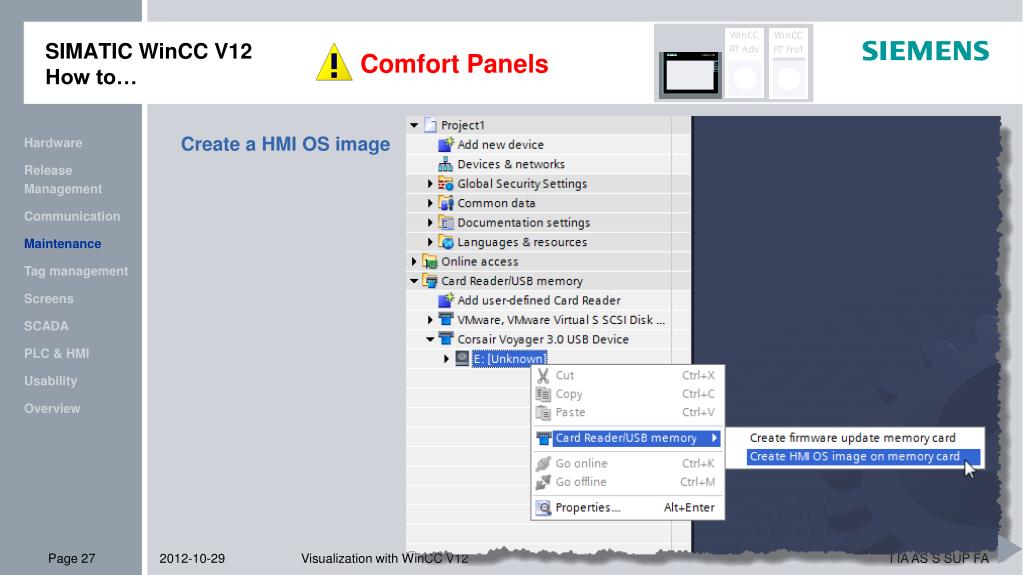
Task: Open the Usability section link
Action: 50,381
